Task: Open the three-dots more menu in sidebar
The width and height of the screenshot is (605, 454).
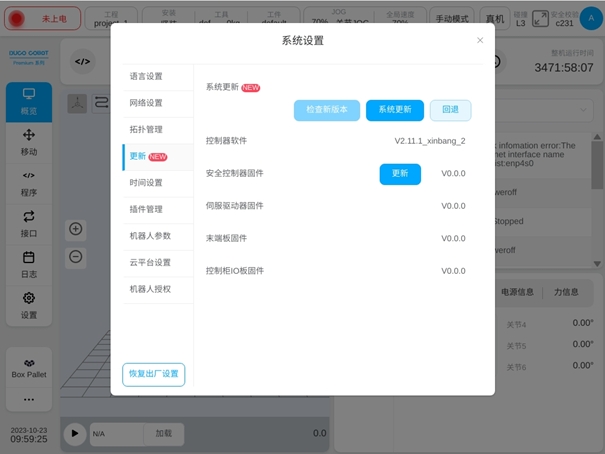Action: [29, 399]
